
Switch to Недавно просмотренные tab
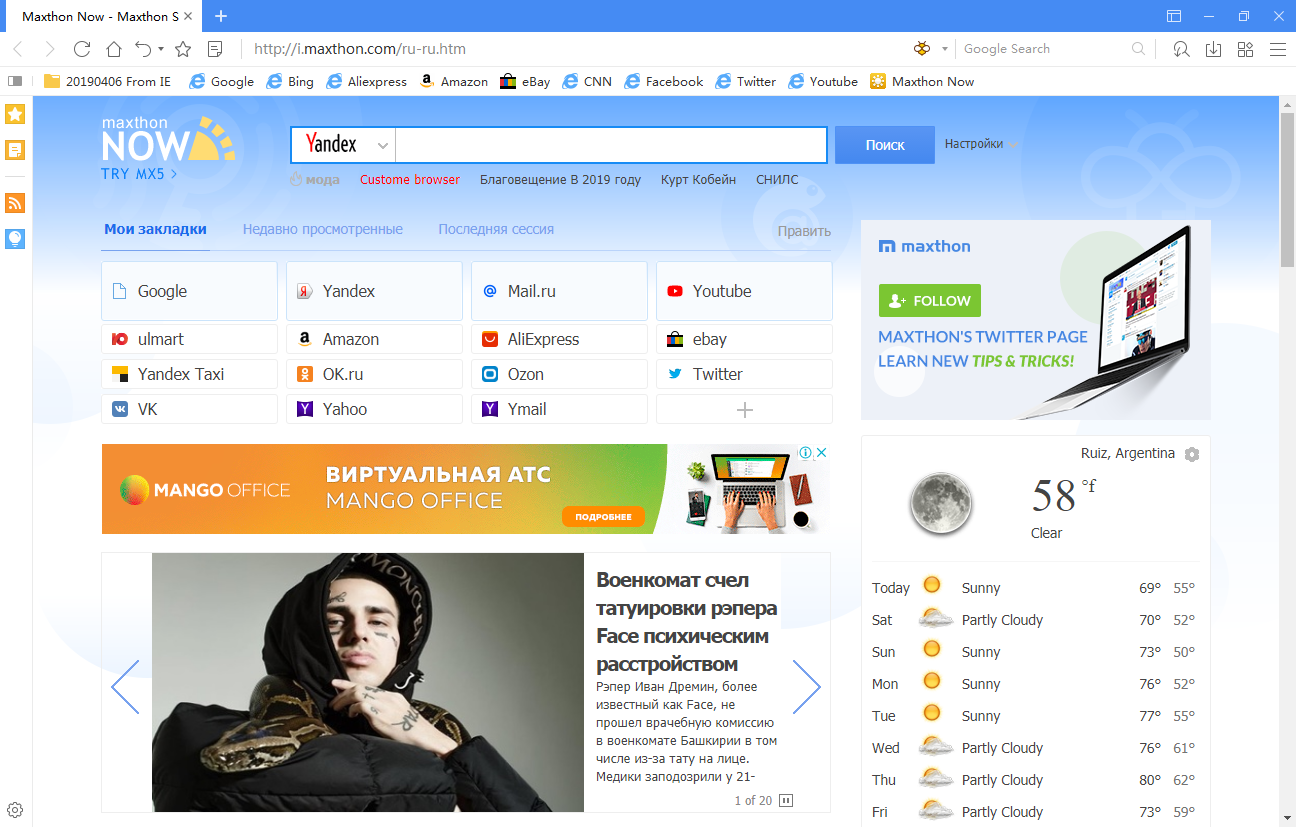coord(323,229)
